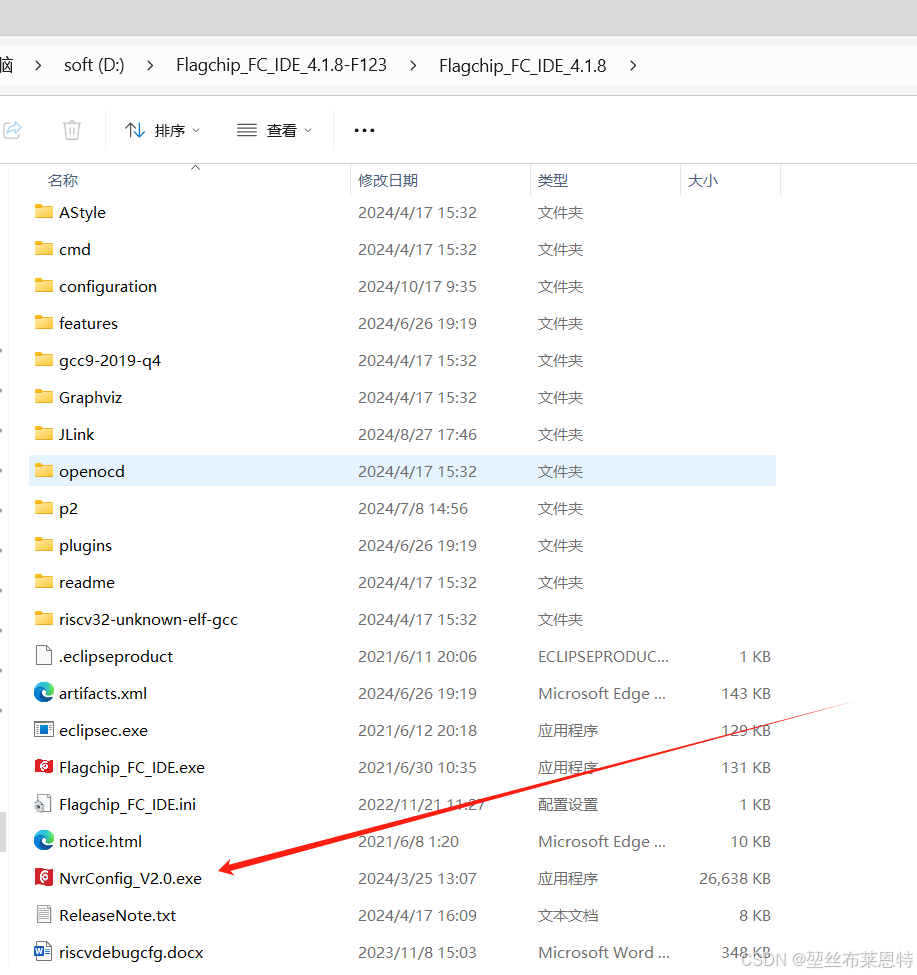Select the file name riscvdebugcfg.docx
The width and height of the screenshot is (917, 975).
[131, 953]
